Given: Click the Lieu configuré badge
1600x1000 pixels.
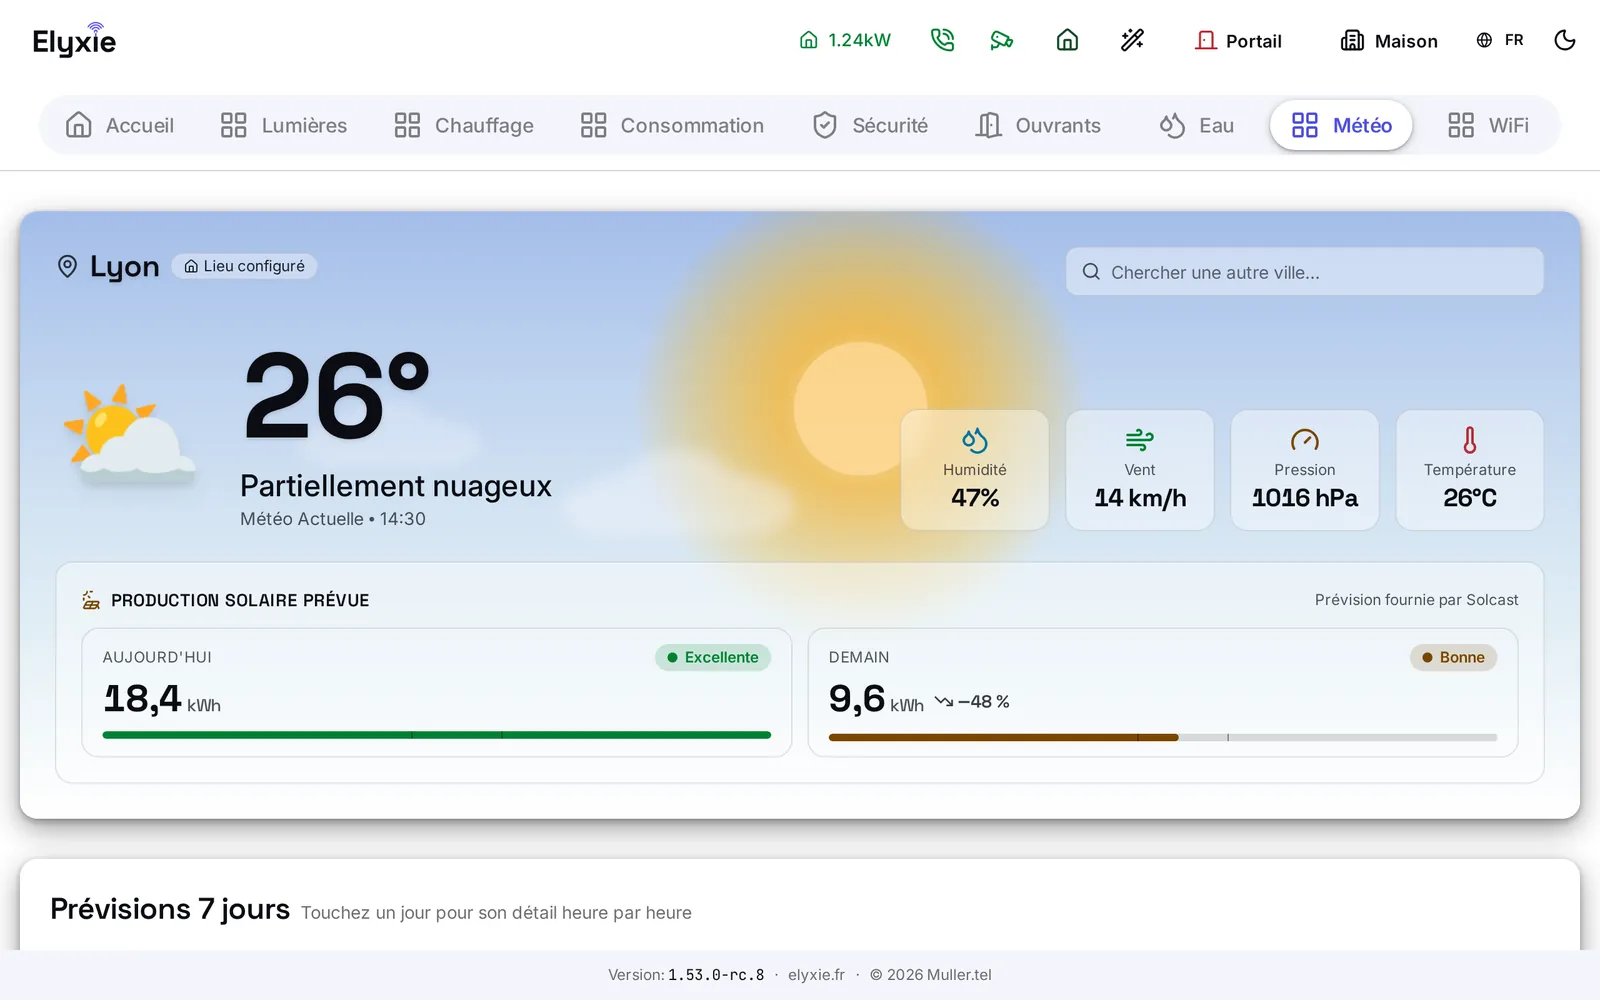Looking at the screenshot, I should [244, 266].
